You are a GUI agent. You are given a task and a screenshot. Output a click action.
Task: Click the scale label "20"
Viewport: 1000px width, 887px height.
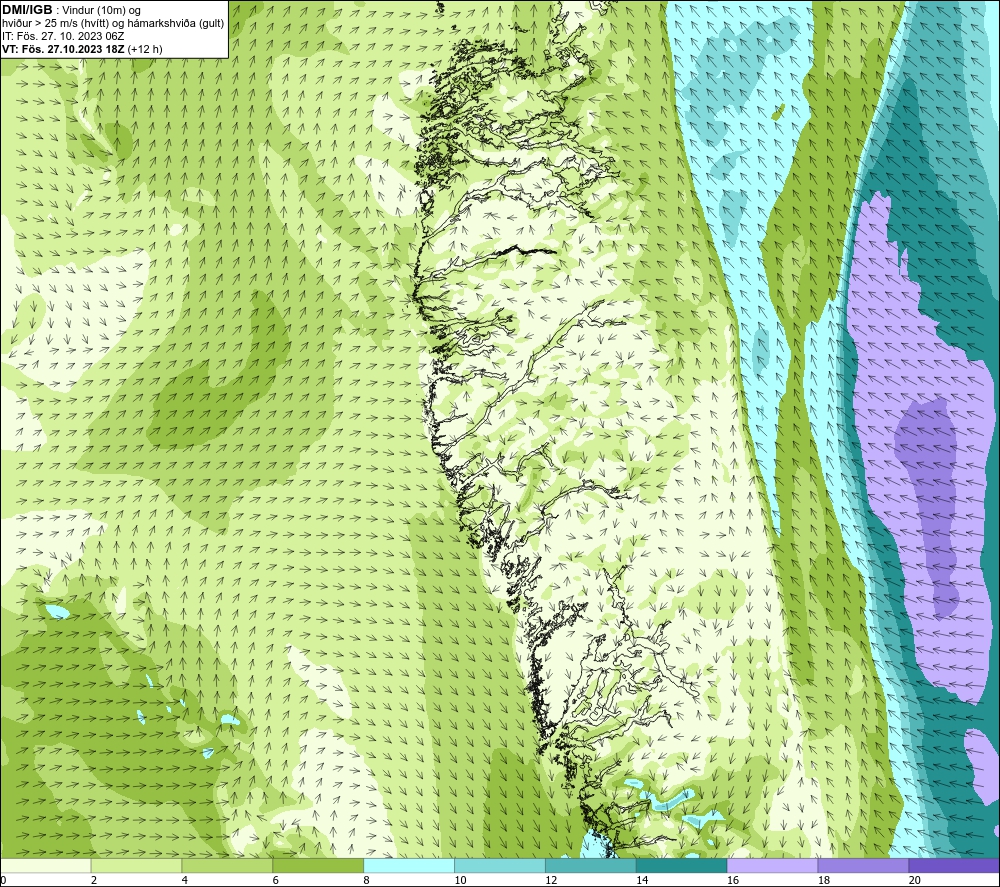[x=915, y=880]
